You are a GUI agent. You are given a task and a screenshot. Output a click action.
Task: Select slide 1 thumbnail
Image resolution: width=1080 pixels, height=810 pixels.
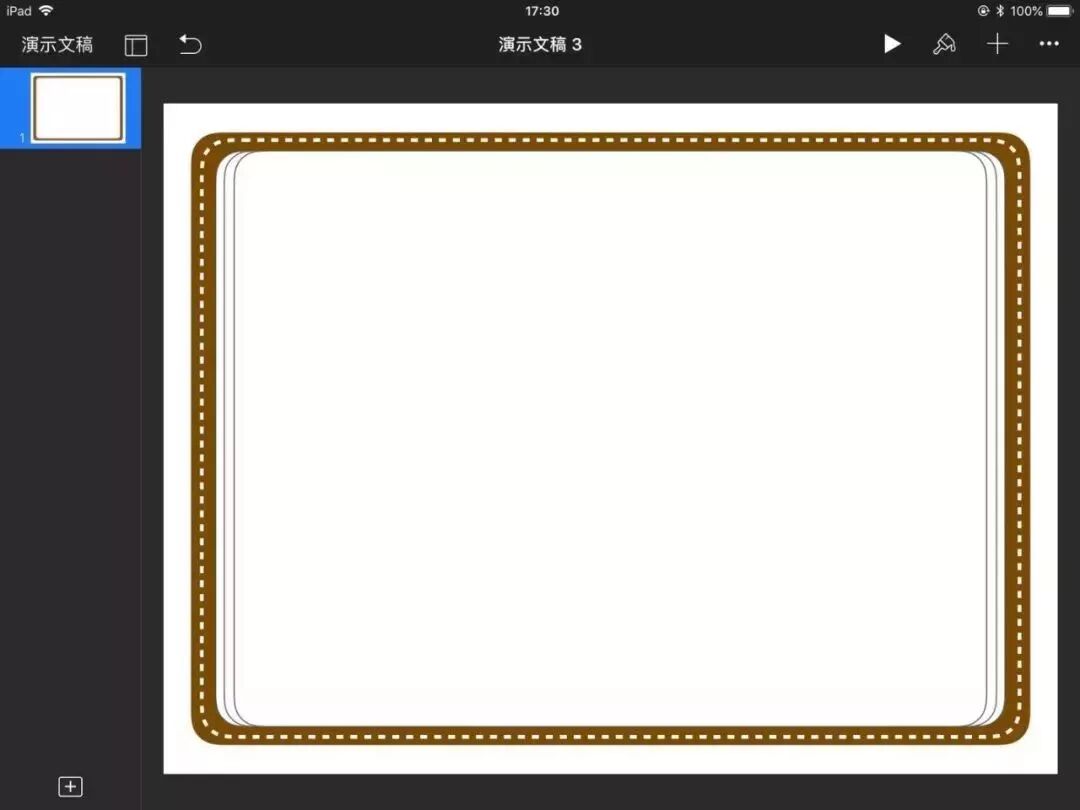pos(79,108)
